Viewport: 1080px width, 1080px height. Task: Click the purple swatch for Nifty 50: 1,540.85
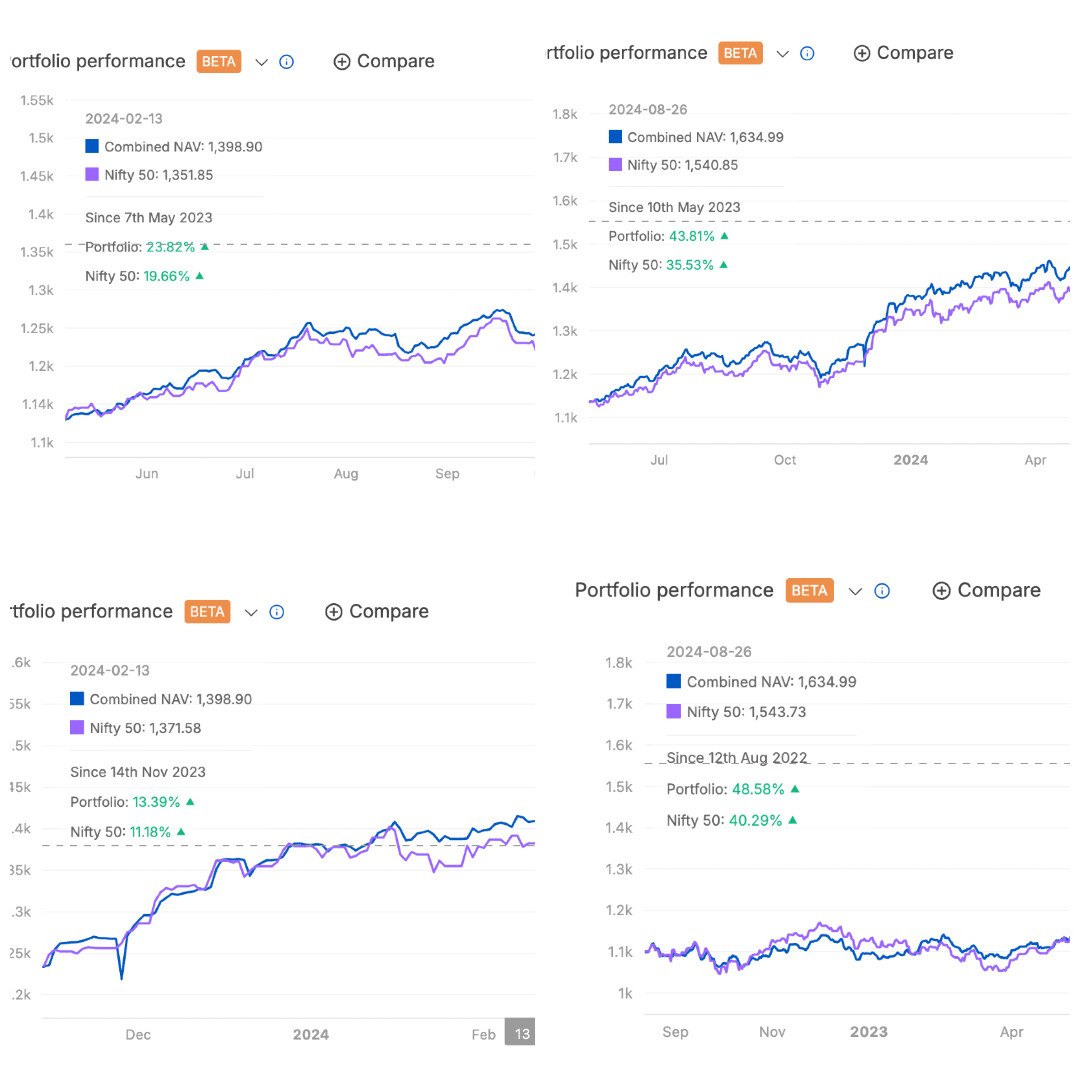[615, 165]
